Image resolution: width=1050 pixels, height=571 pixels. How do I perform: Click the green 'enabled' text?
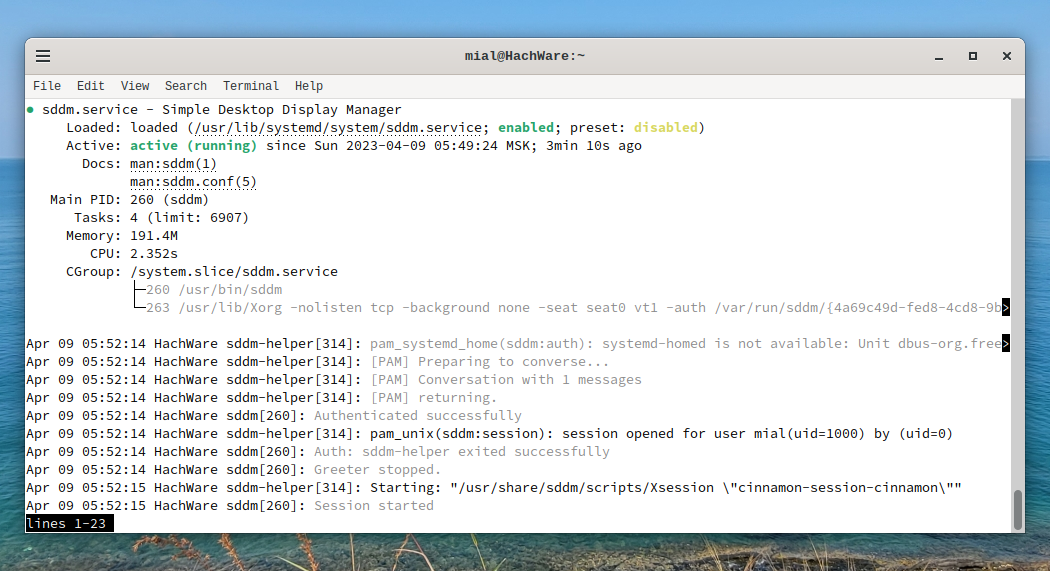point(526,128)
